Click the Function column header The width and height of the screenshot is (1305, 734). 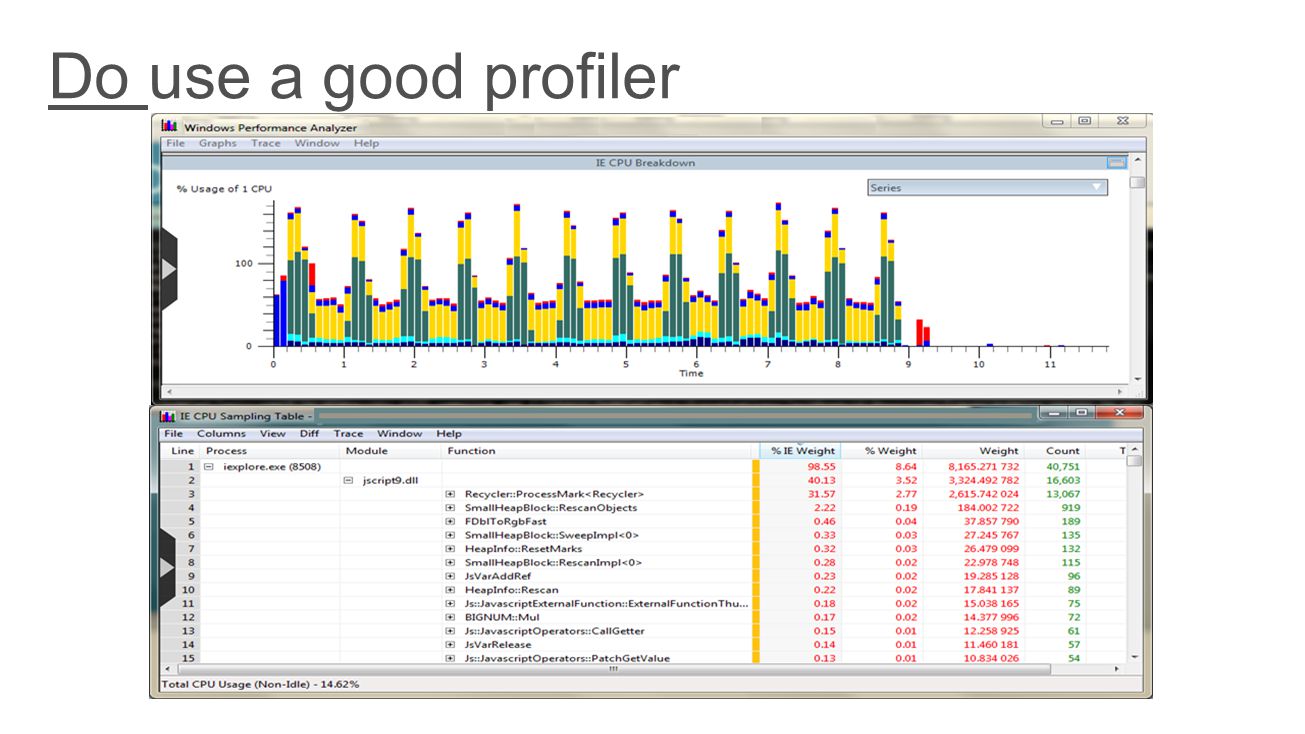point(472,451)
